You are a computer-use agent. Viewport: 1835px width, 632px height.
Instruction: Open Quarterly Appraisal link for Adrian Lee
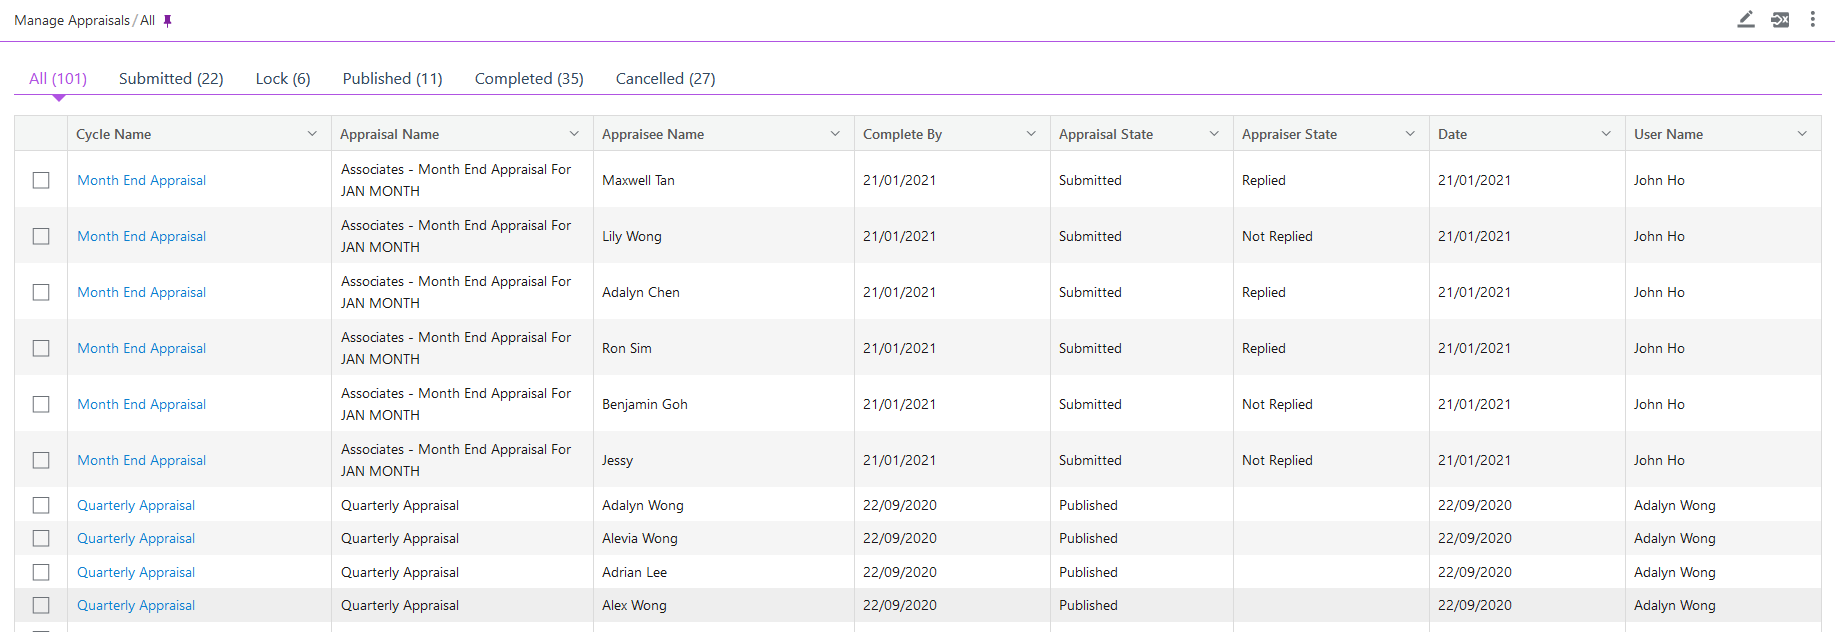[136, 572]
